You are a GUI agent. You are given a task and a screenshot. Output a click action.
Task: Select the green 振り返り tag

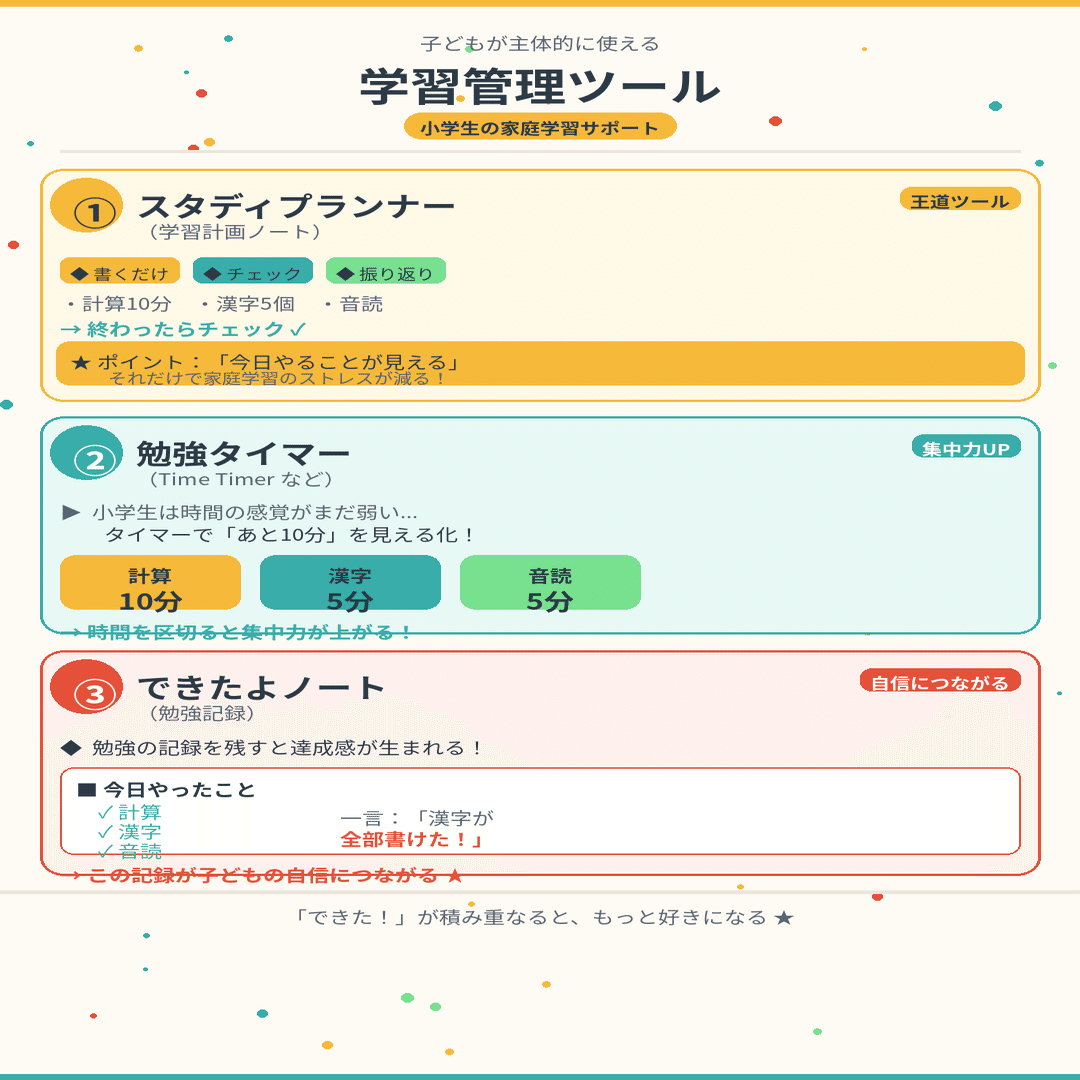coord(386,272)
